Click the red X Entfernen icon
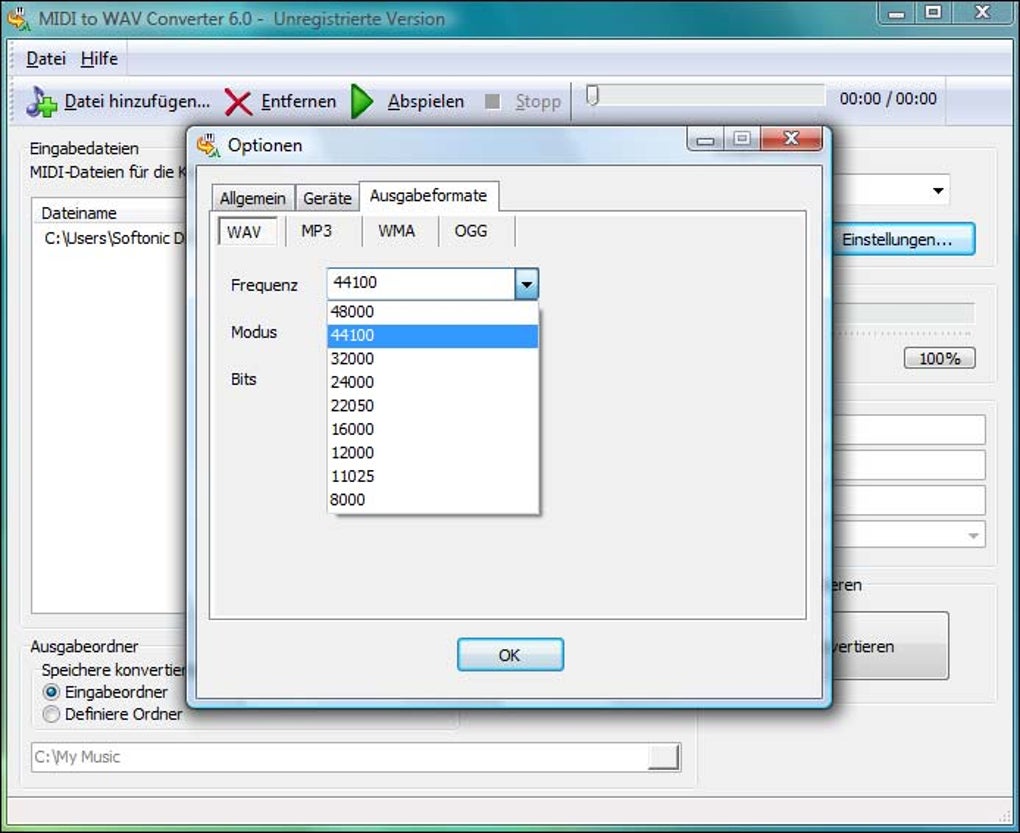The image size is (1020, 833). click(238, 102)
